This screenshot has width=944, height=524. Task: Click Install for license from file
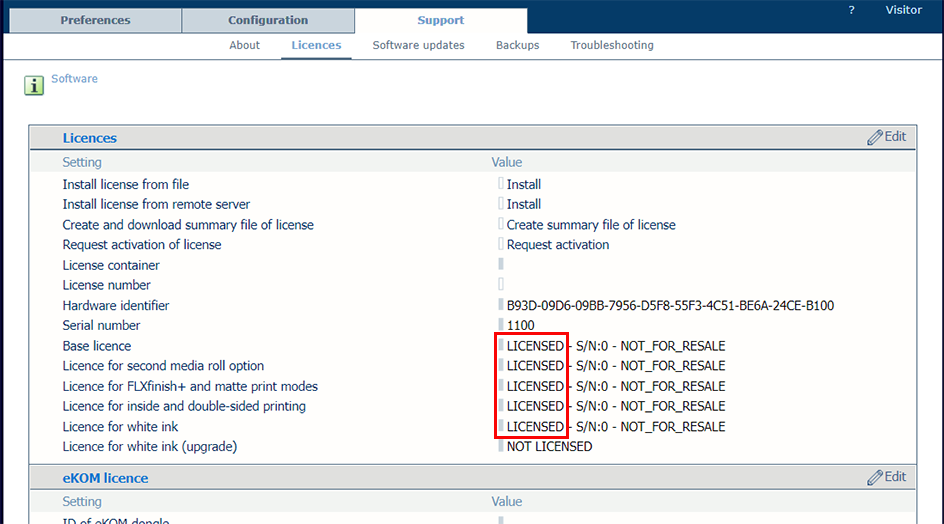(x=523, y=184)
